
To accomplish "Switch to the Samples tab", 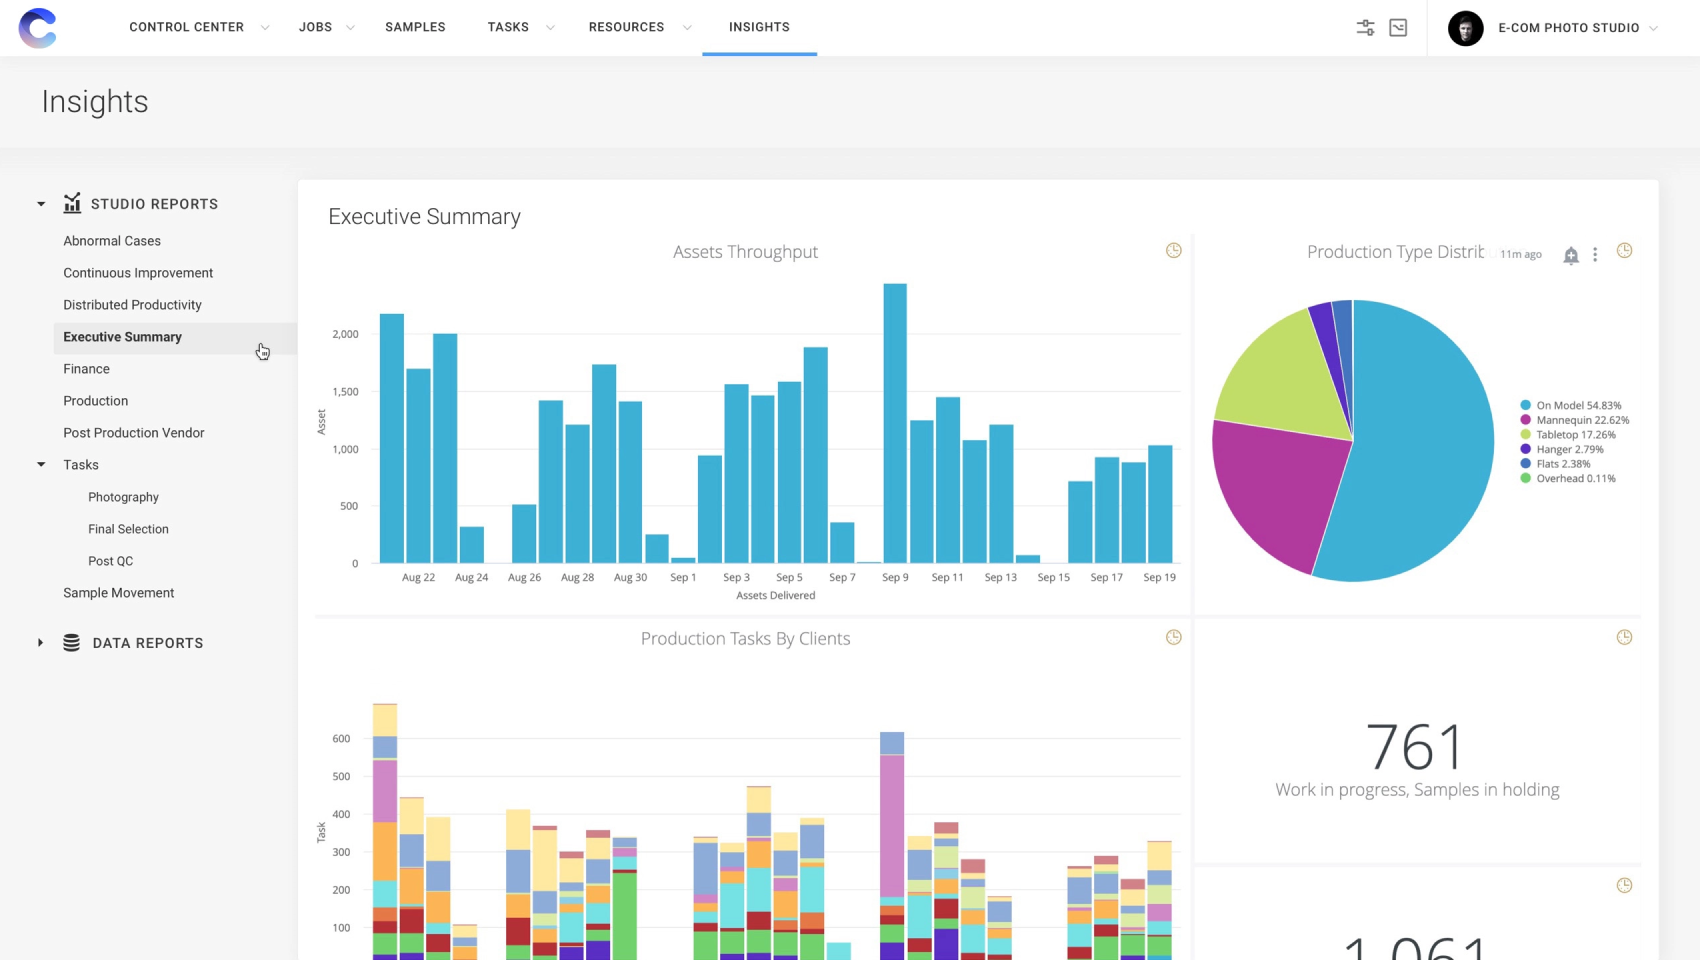I will click(x=415, y=27).
